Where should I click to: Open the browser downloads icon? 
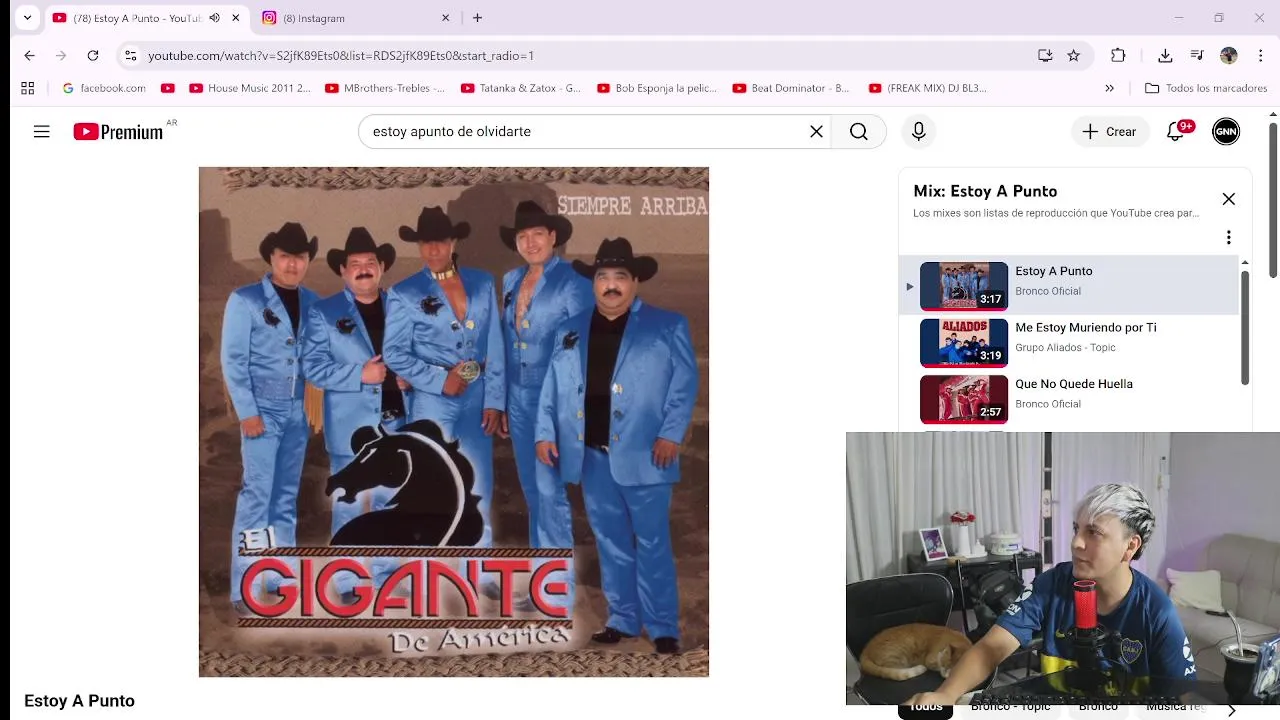pos(1165,56)
